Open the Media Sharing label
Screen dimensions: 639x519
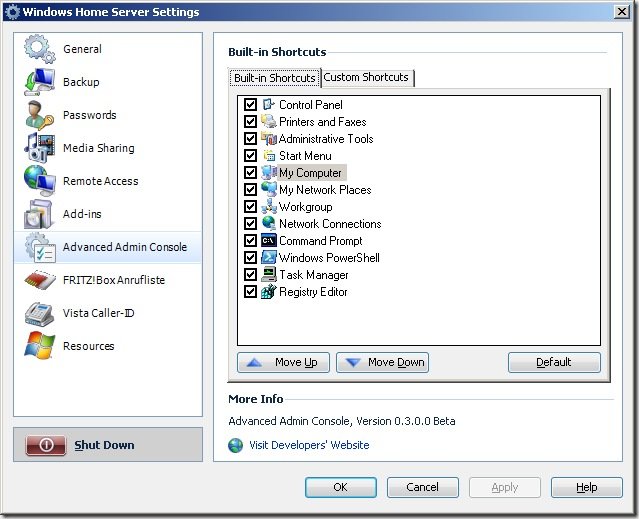(x=99, y=148)
